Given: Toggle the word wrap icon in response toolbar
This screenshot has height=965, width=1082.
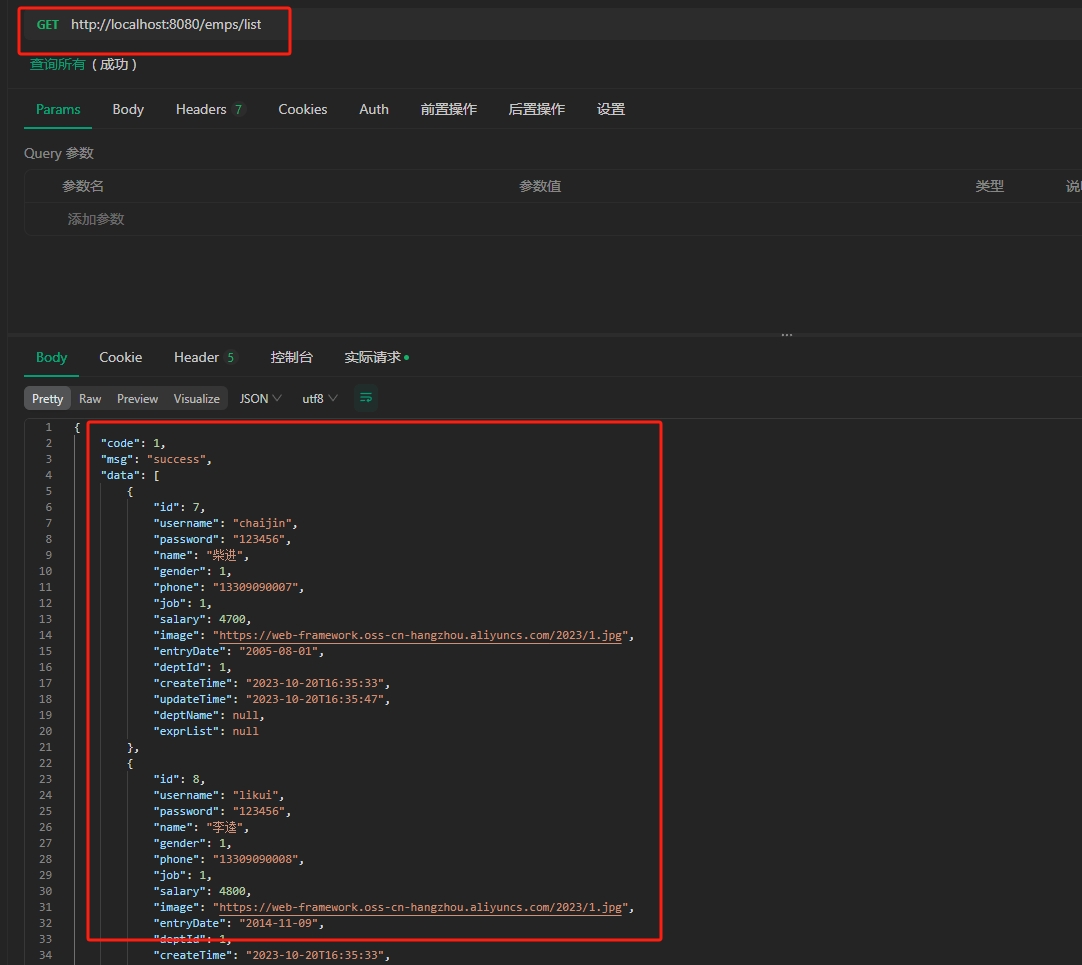Looking at the screenshot, I should [366, 398].
